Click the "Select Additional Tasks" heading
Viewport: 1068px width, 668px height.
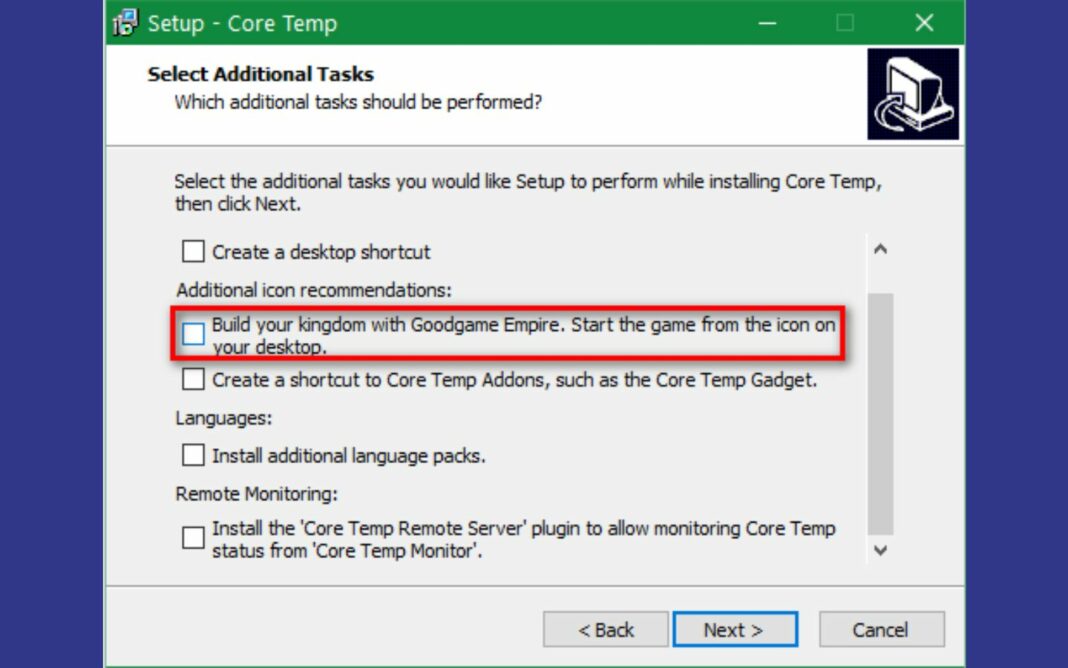[x=260, y=74]
